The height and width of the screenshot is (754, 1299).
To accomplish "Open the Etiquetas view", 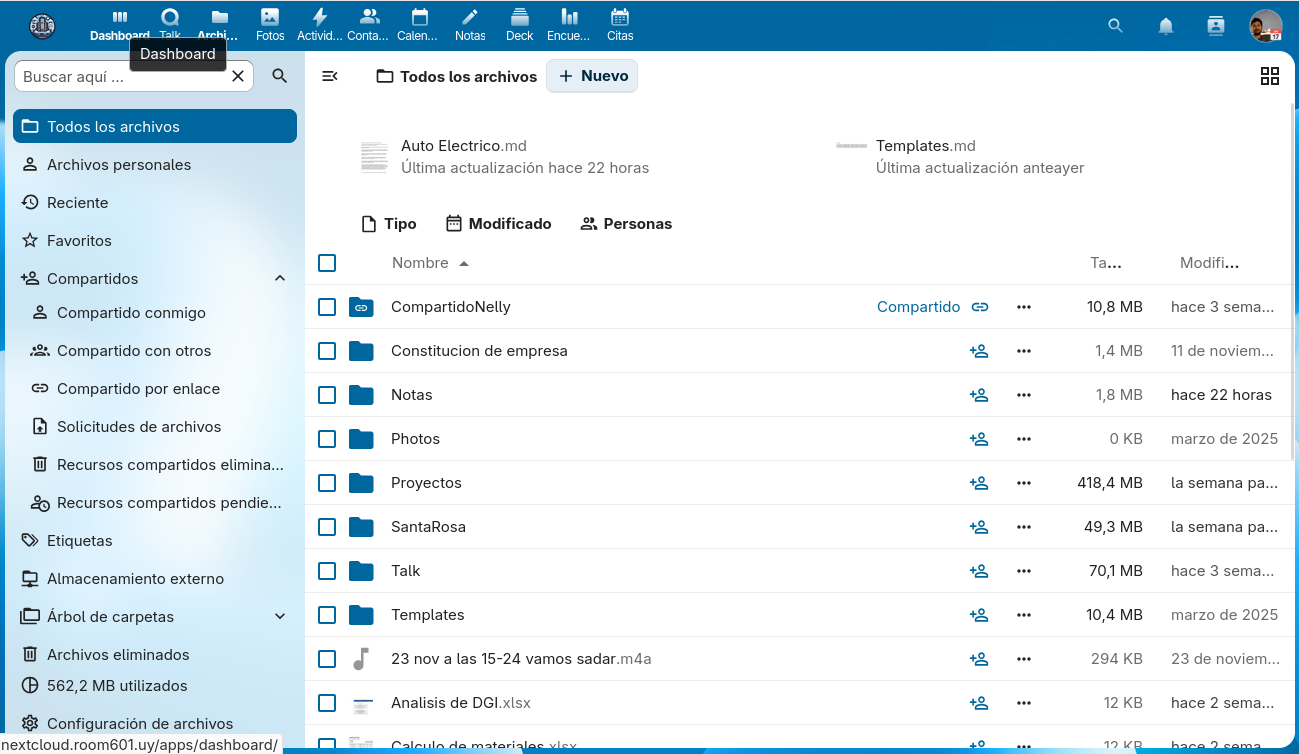I will click(x=155, y=541).
